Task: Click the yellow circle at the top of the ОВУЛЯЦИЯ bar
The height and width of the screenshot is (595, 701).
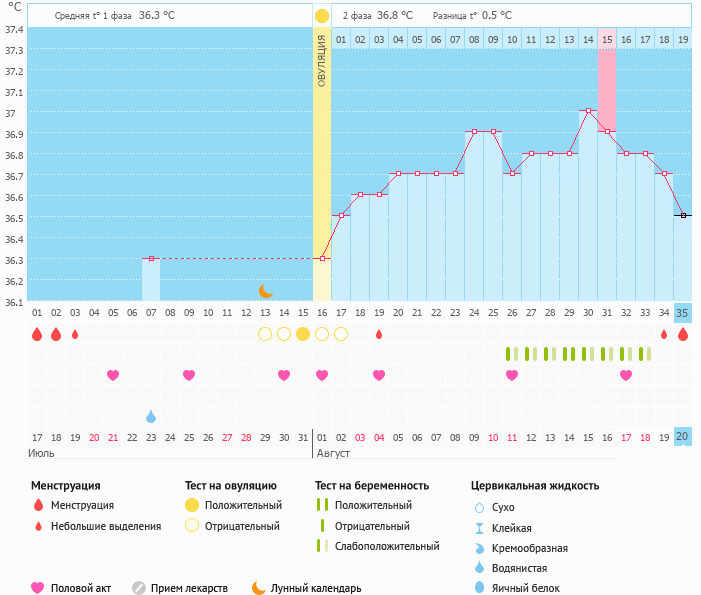Action: pos(321,16)
